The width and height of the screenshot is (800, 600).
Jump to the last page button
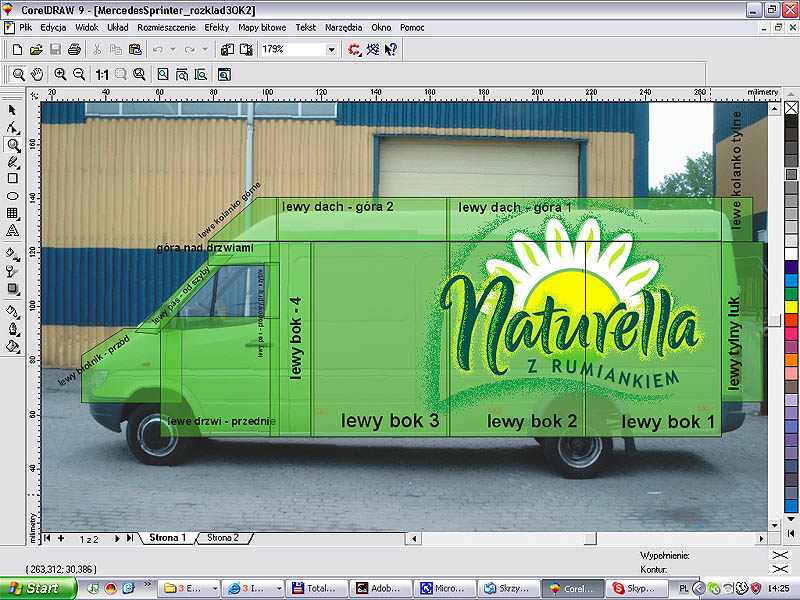tap(130, 538)
